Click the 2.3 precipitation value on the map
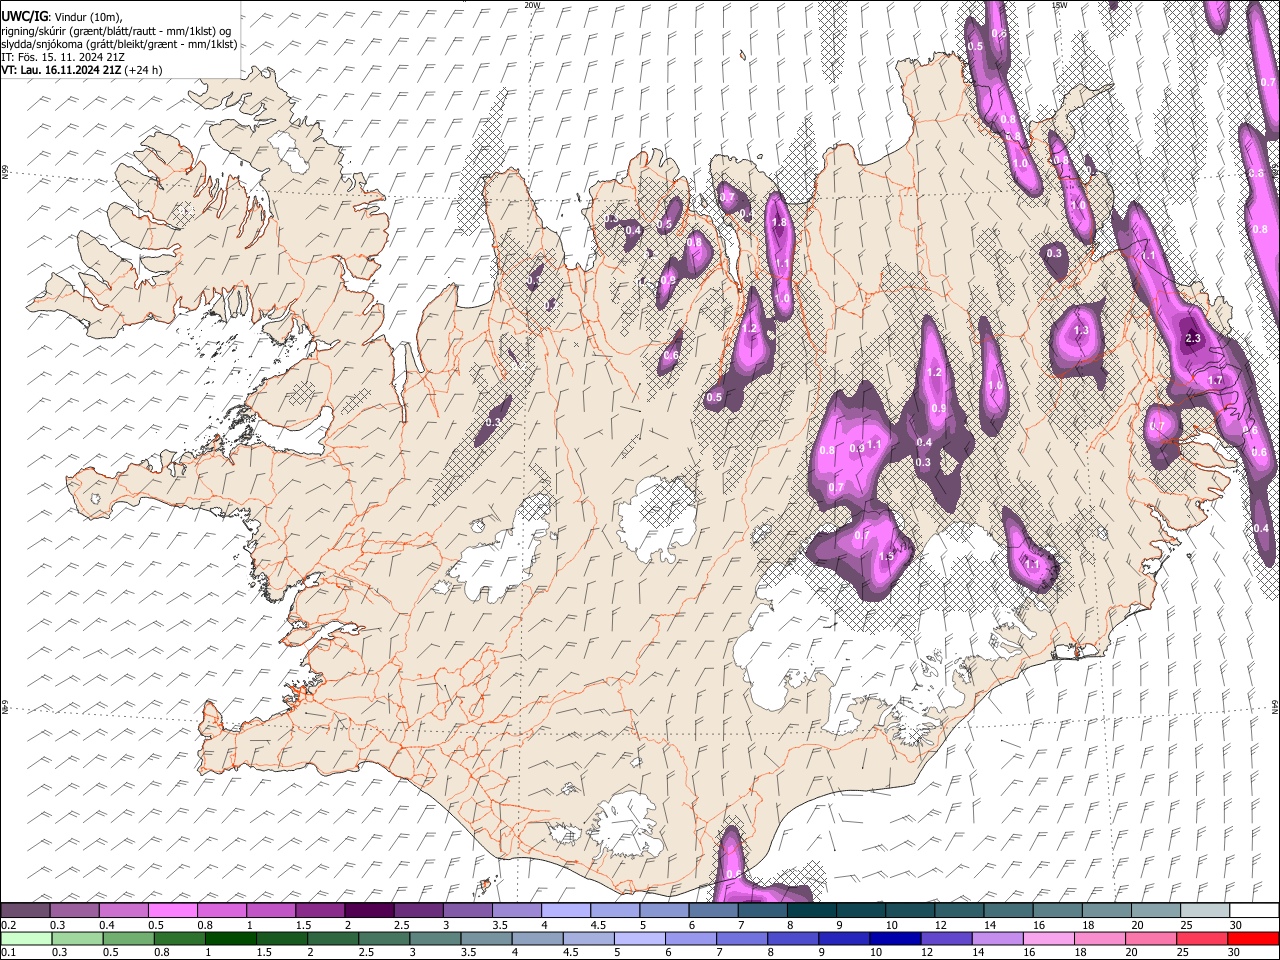 point(1192,339)
